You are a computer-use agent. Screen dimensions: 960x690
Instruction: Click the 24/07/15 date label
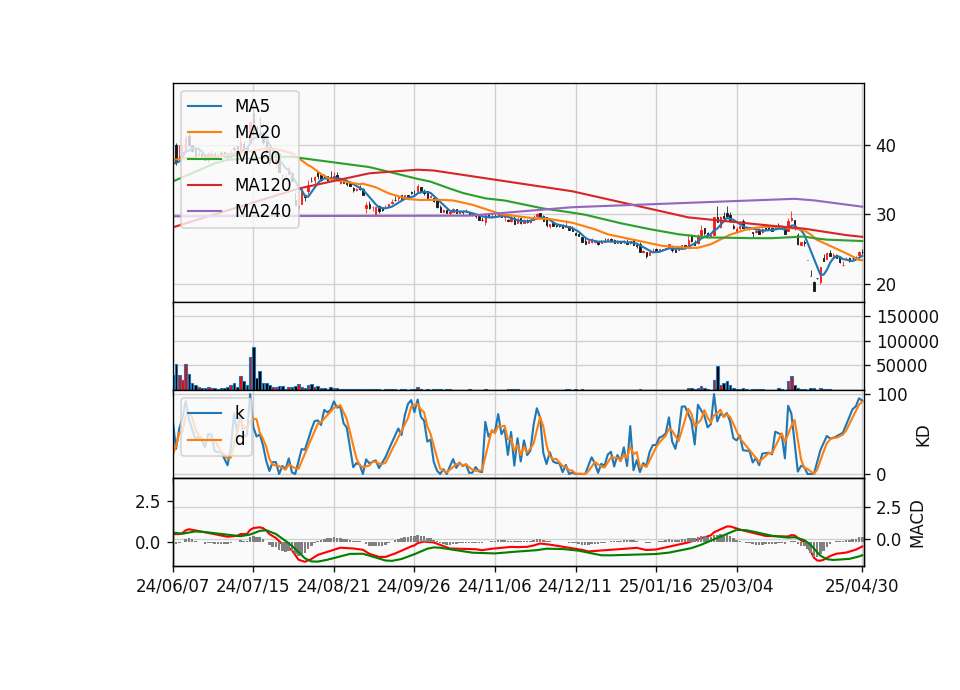tap(252, 586)
